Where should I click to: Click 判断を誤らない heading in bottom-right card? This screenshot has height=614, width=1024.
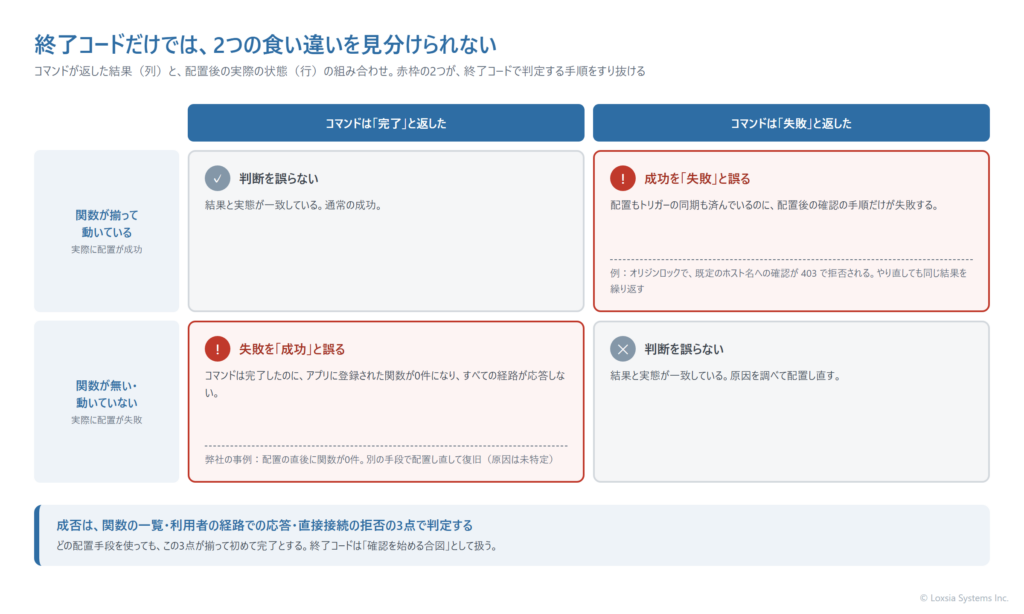pyautogui.click(x=684, y=349)
